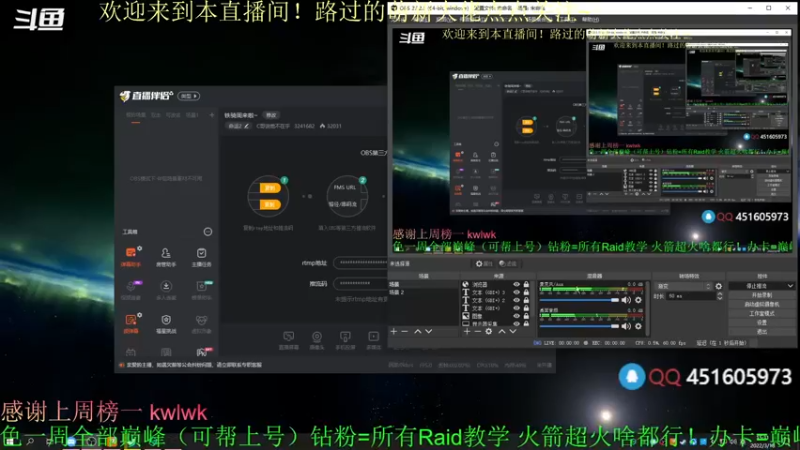Click 启动虚拟摄像机 in OBS controls
This screenshot has width=800, height=450.
(762, 305)
